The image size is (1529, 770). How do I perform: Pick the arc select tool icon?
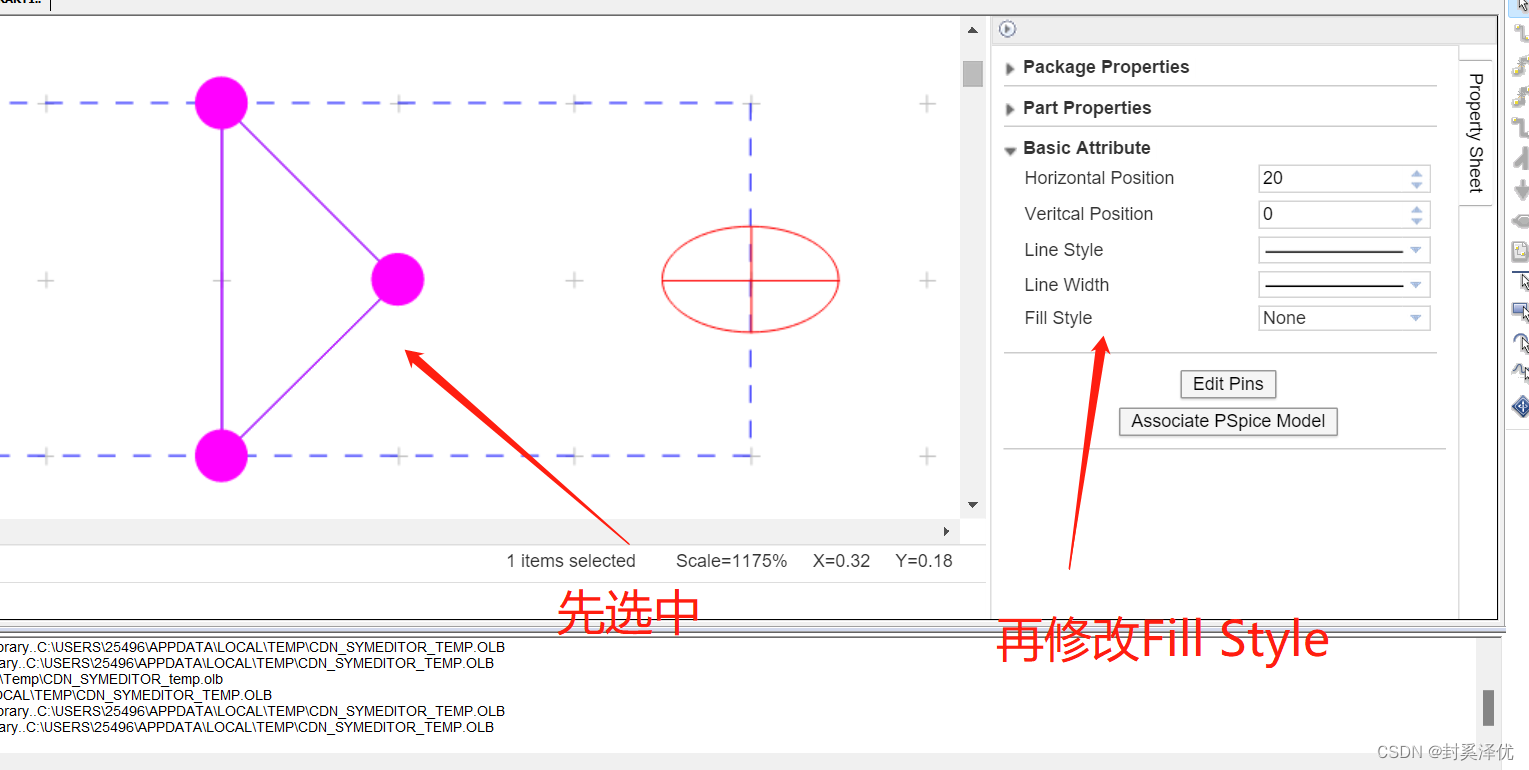tap(1521, 343)
